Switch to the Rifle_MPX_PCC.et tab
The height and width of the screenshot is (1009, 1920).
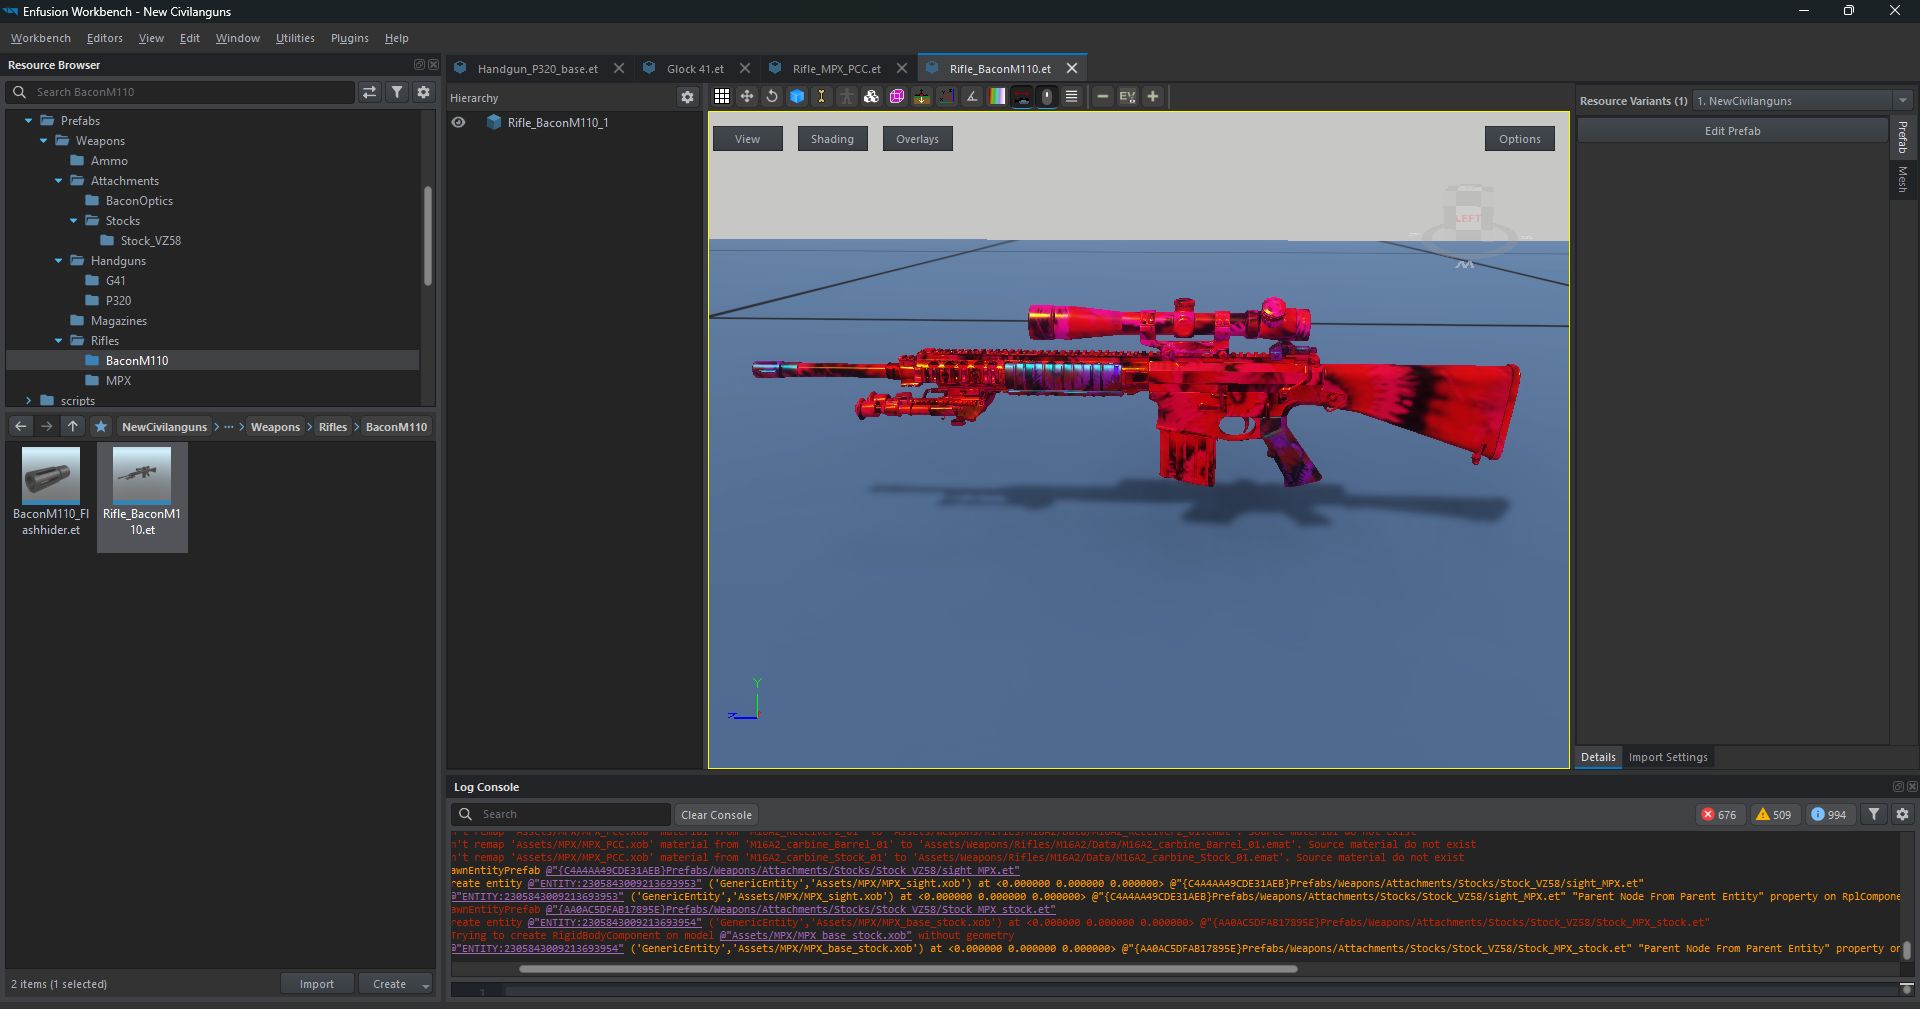(836, 69)
